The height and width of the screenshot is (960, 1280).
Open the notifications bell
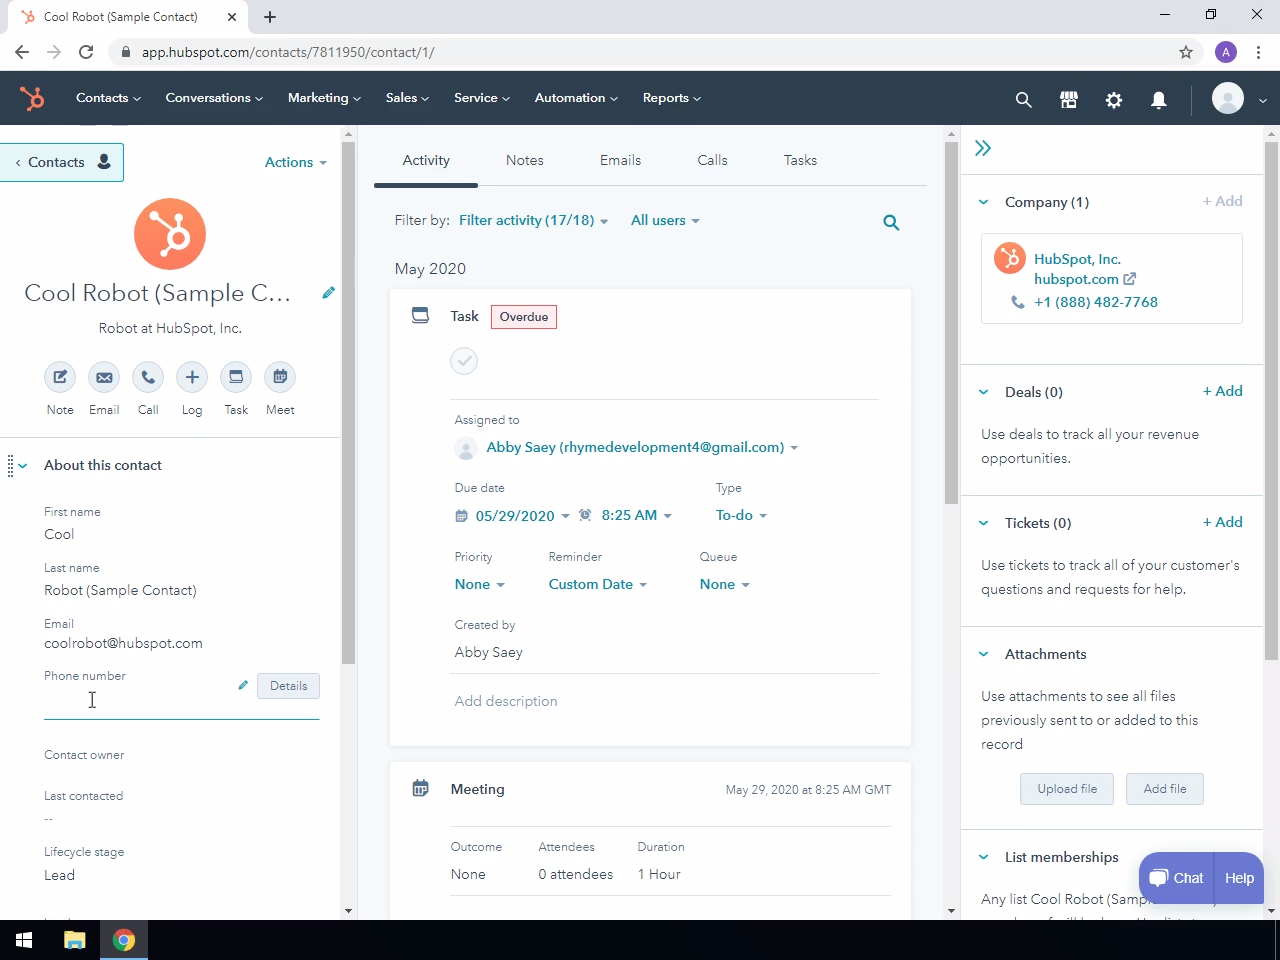click(x=1159, y=99)
